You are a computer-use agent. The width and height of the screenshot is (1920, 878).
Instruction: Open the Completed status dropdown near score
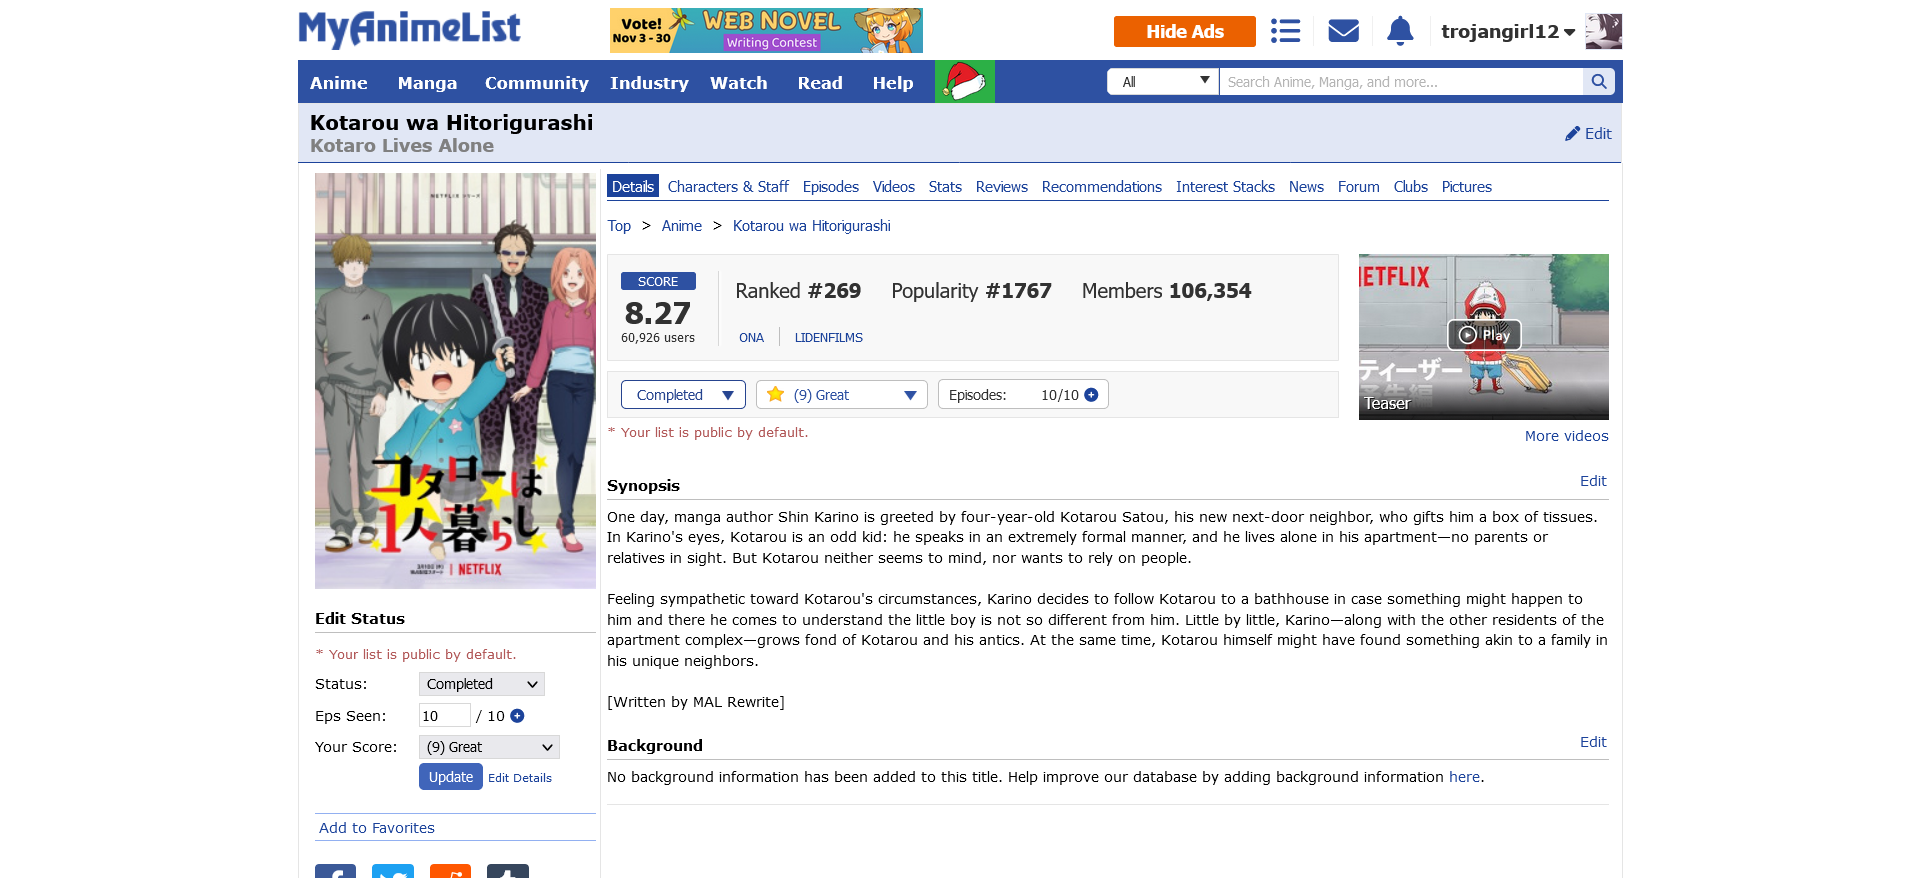click(683, 395)
